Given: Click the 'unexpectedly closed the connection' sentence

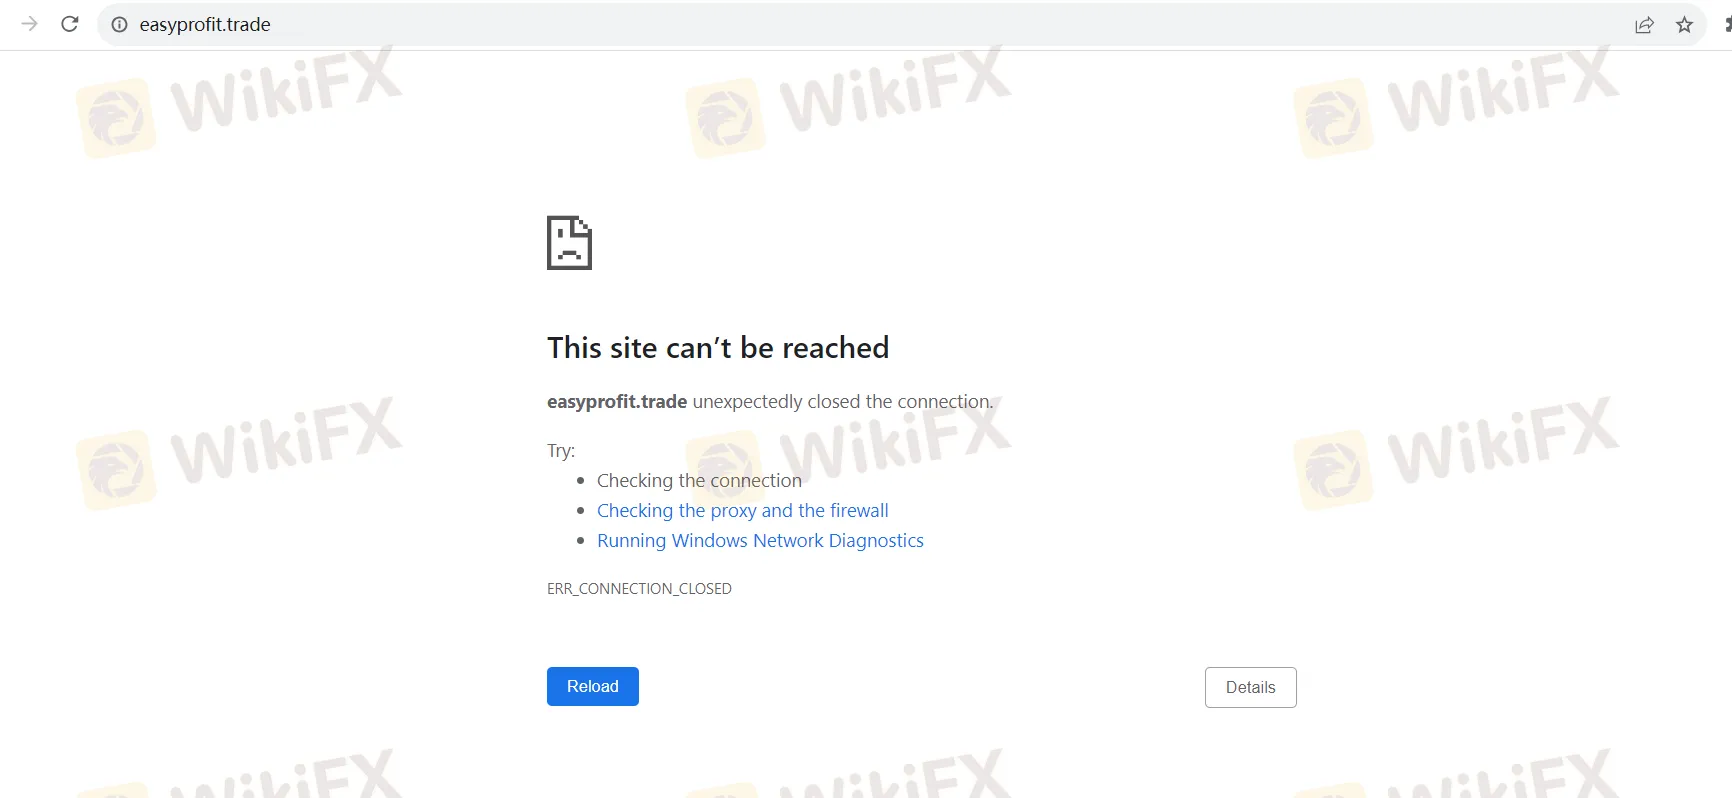Looking at the screenshot, I should [843, 402].
